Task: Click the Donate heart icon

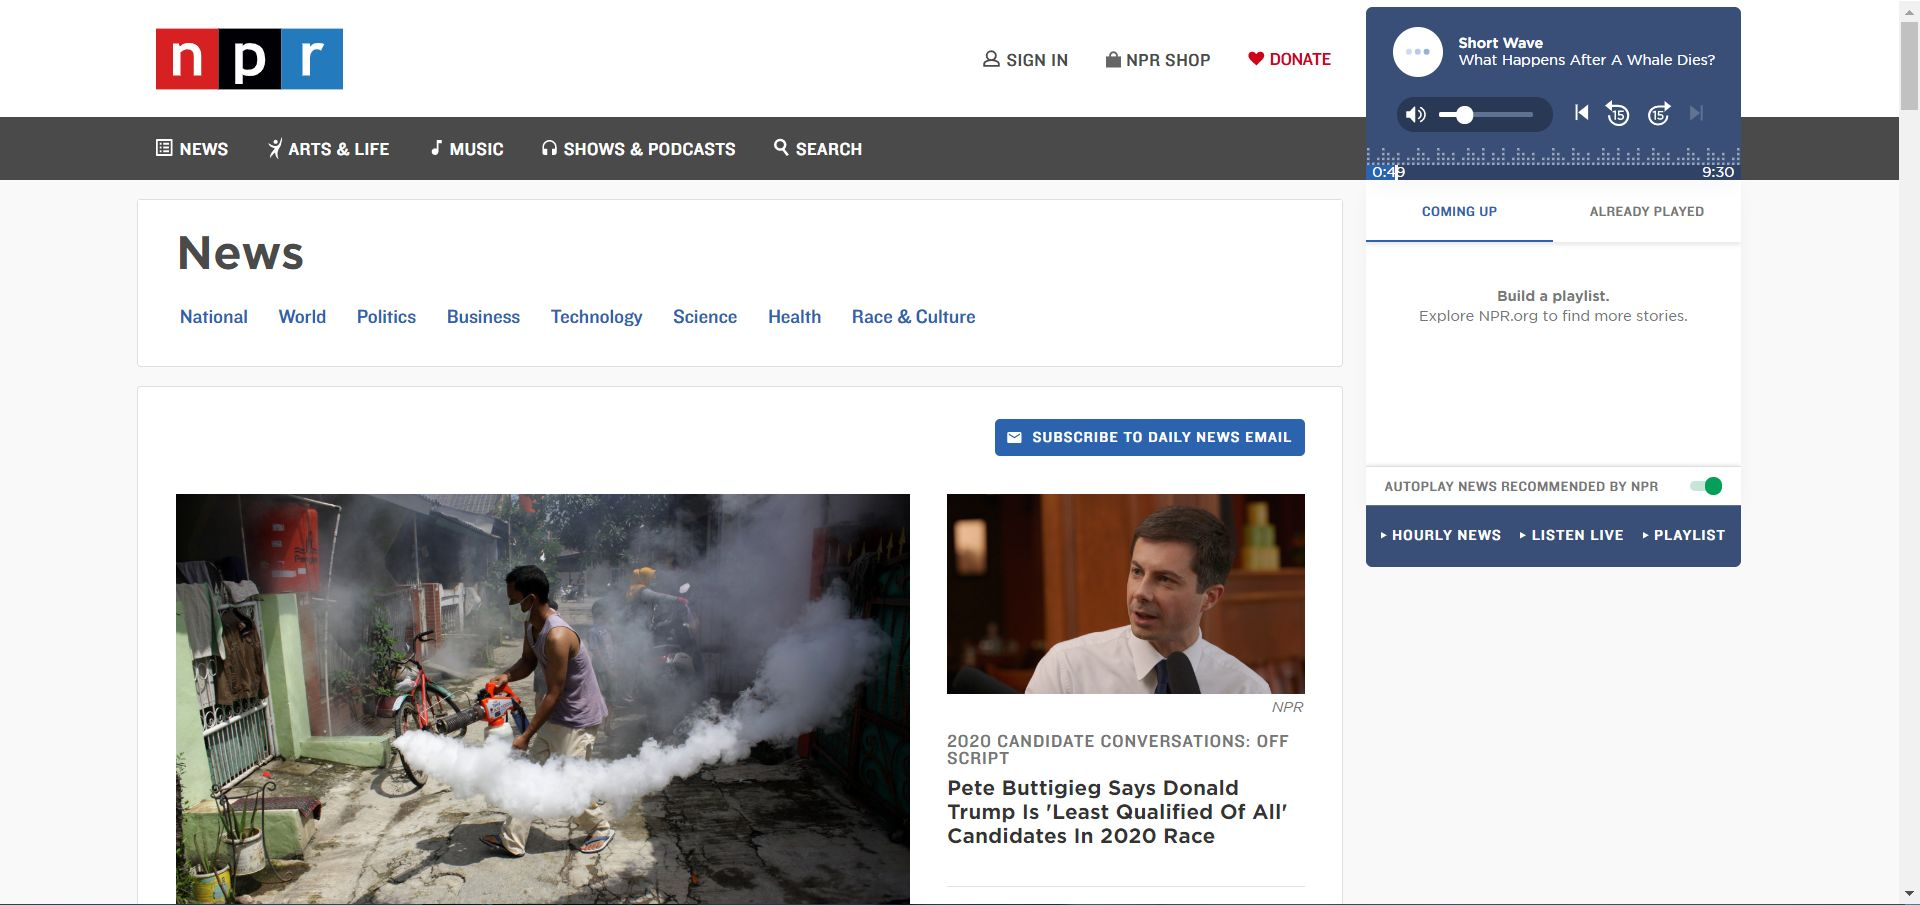Action: [x=1256, y=58]
